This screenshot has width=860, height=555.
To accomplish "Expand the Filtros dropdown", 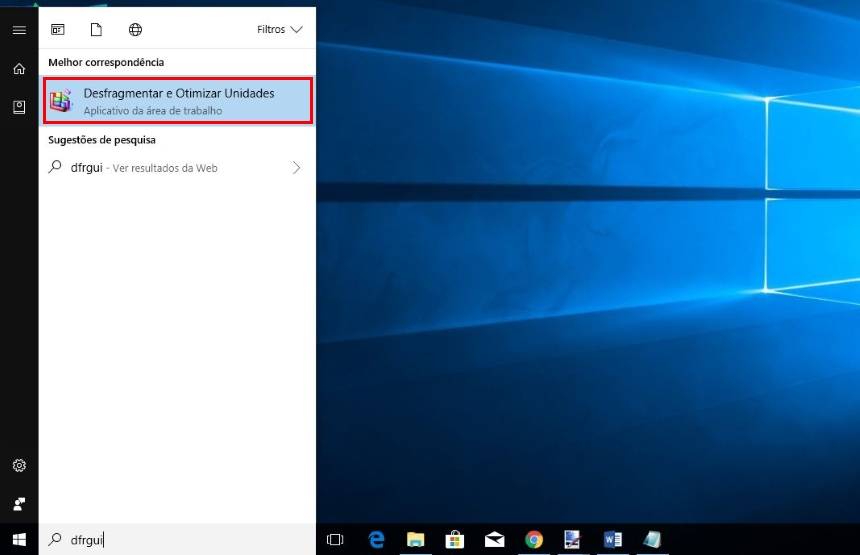I will pos(279,30).
